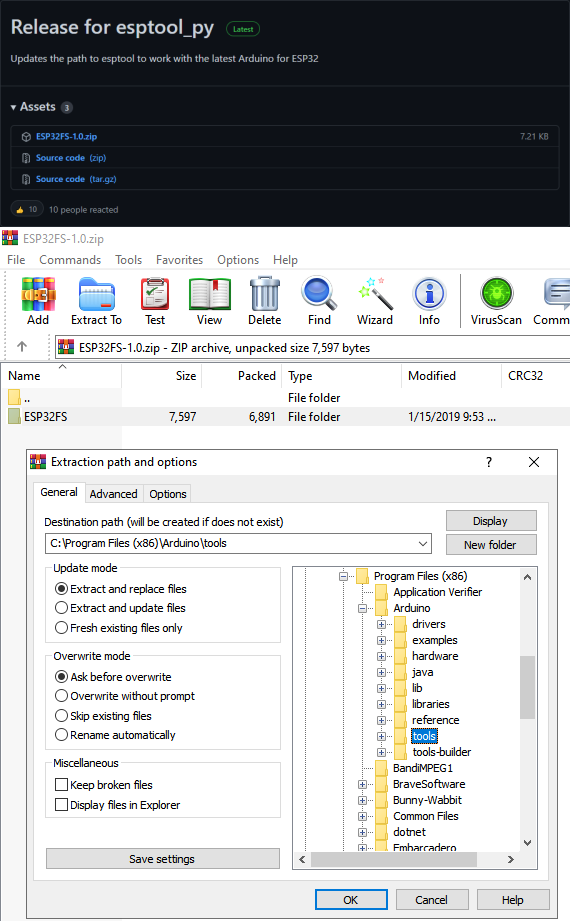The width and height of the screenshot is (570, 921).
Task: Open the View book icon
Action: [210, 294]
